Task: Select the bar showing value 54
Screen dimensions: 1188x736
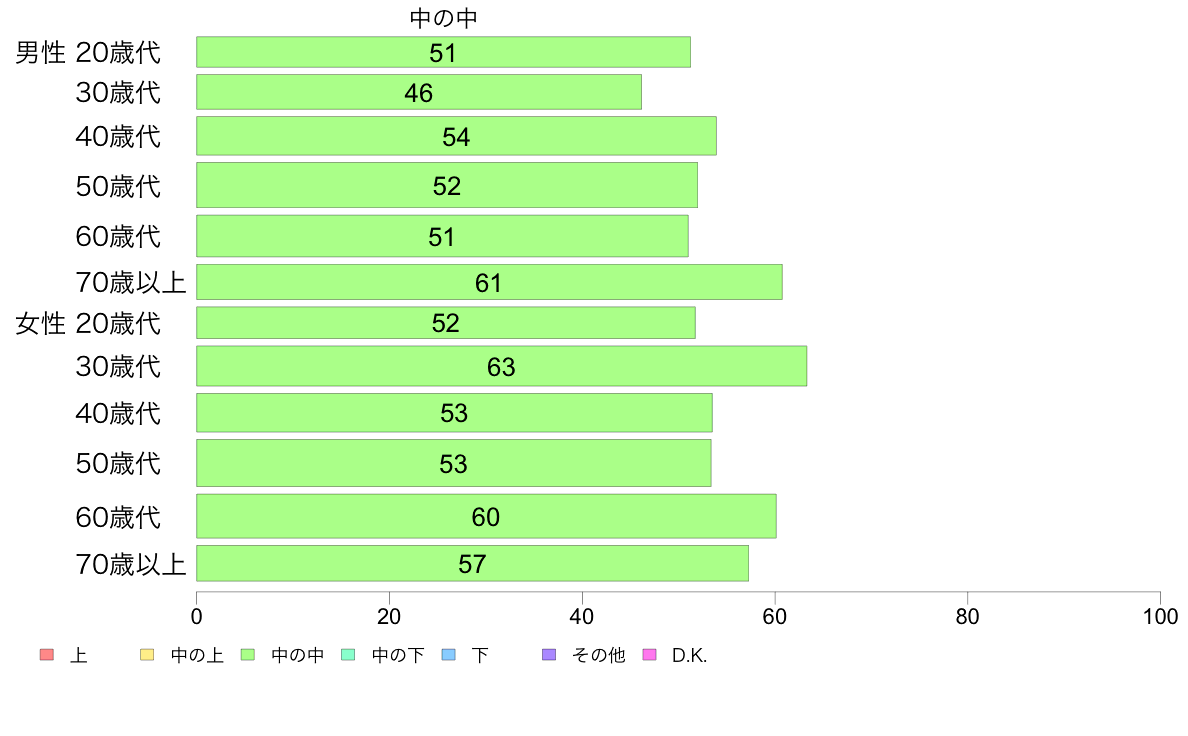Action: tap(456, 136)
